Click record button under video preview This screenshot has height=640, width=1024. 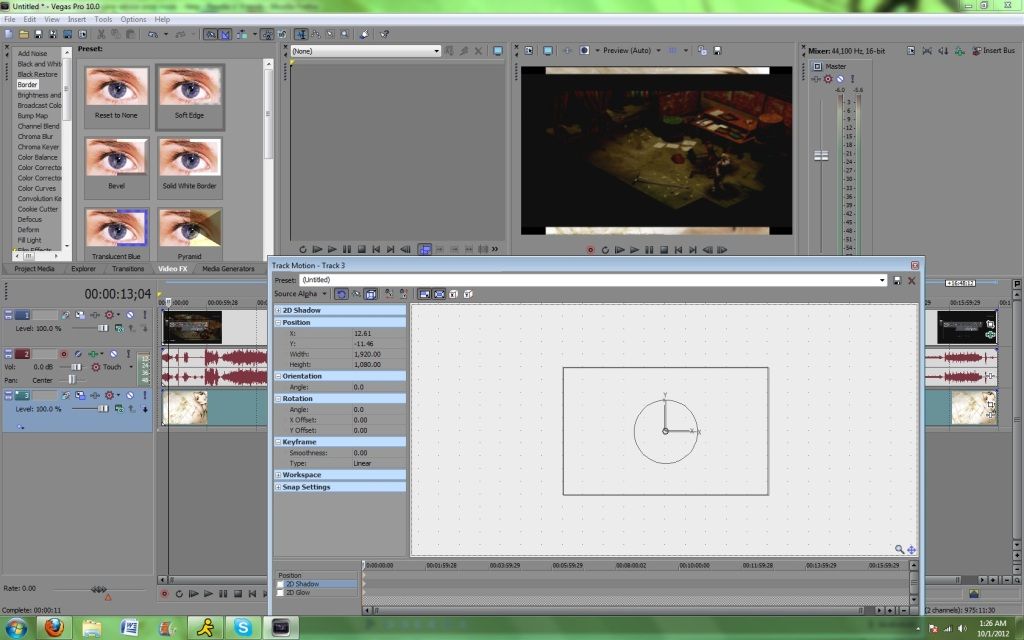[590, 249]
